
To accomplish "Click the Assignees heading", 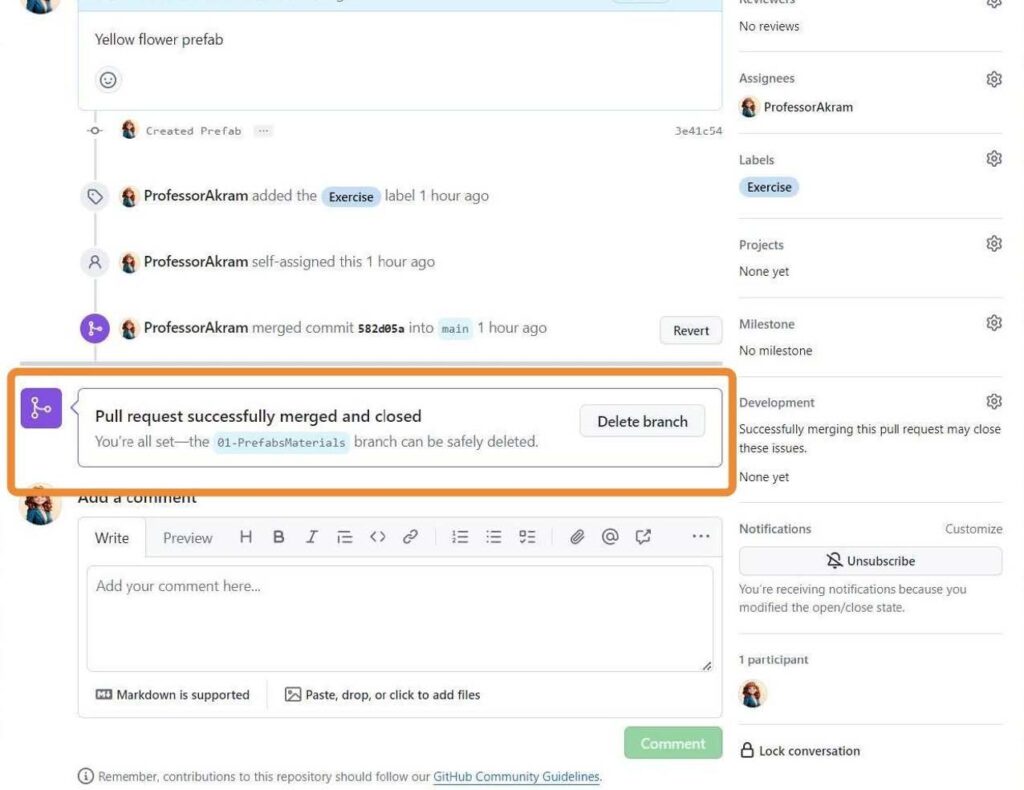I will (766, 78).
